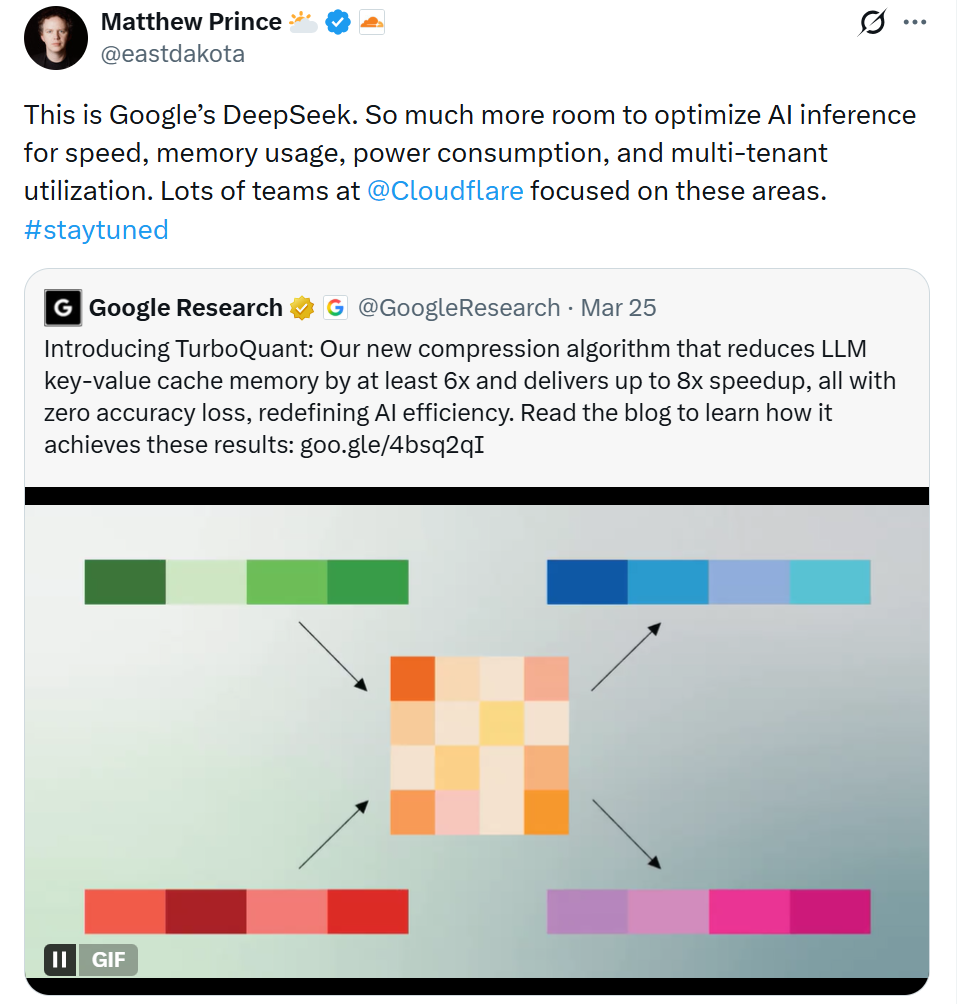Click the Google Research square avatar logo

62,307
